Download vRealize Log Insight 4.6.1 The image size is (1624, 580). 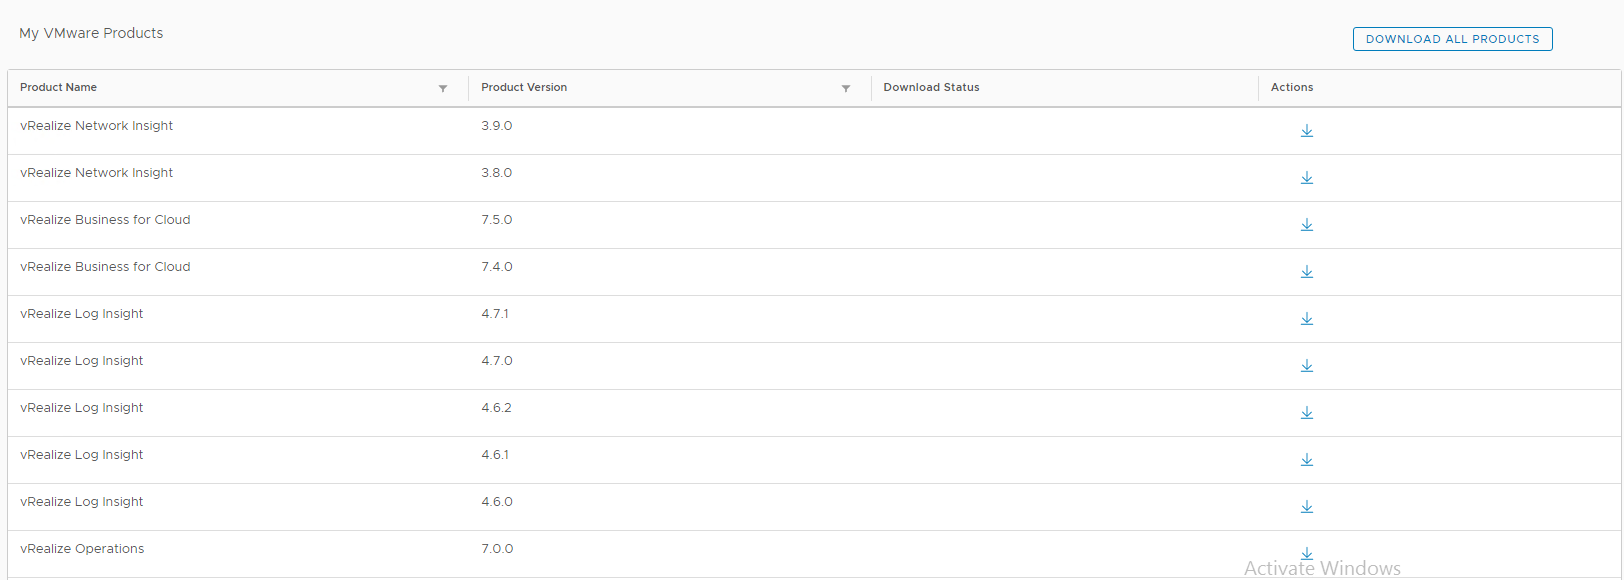tap(1306, 460)
